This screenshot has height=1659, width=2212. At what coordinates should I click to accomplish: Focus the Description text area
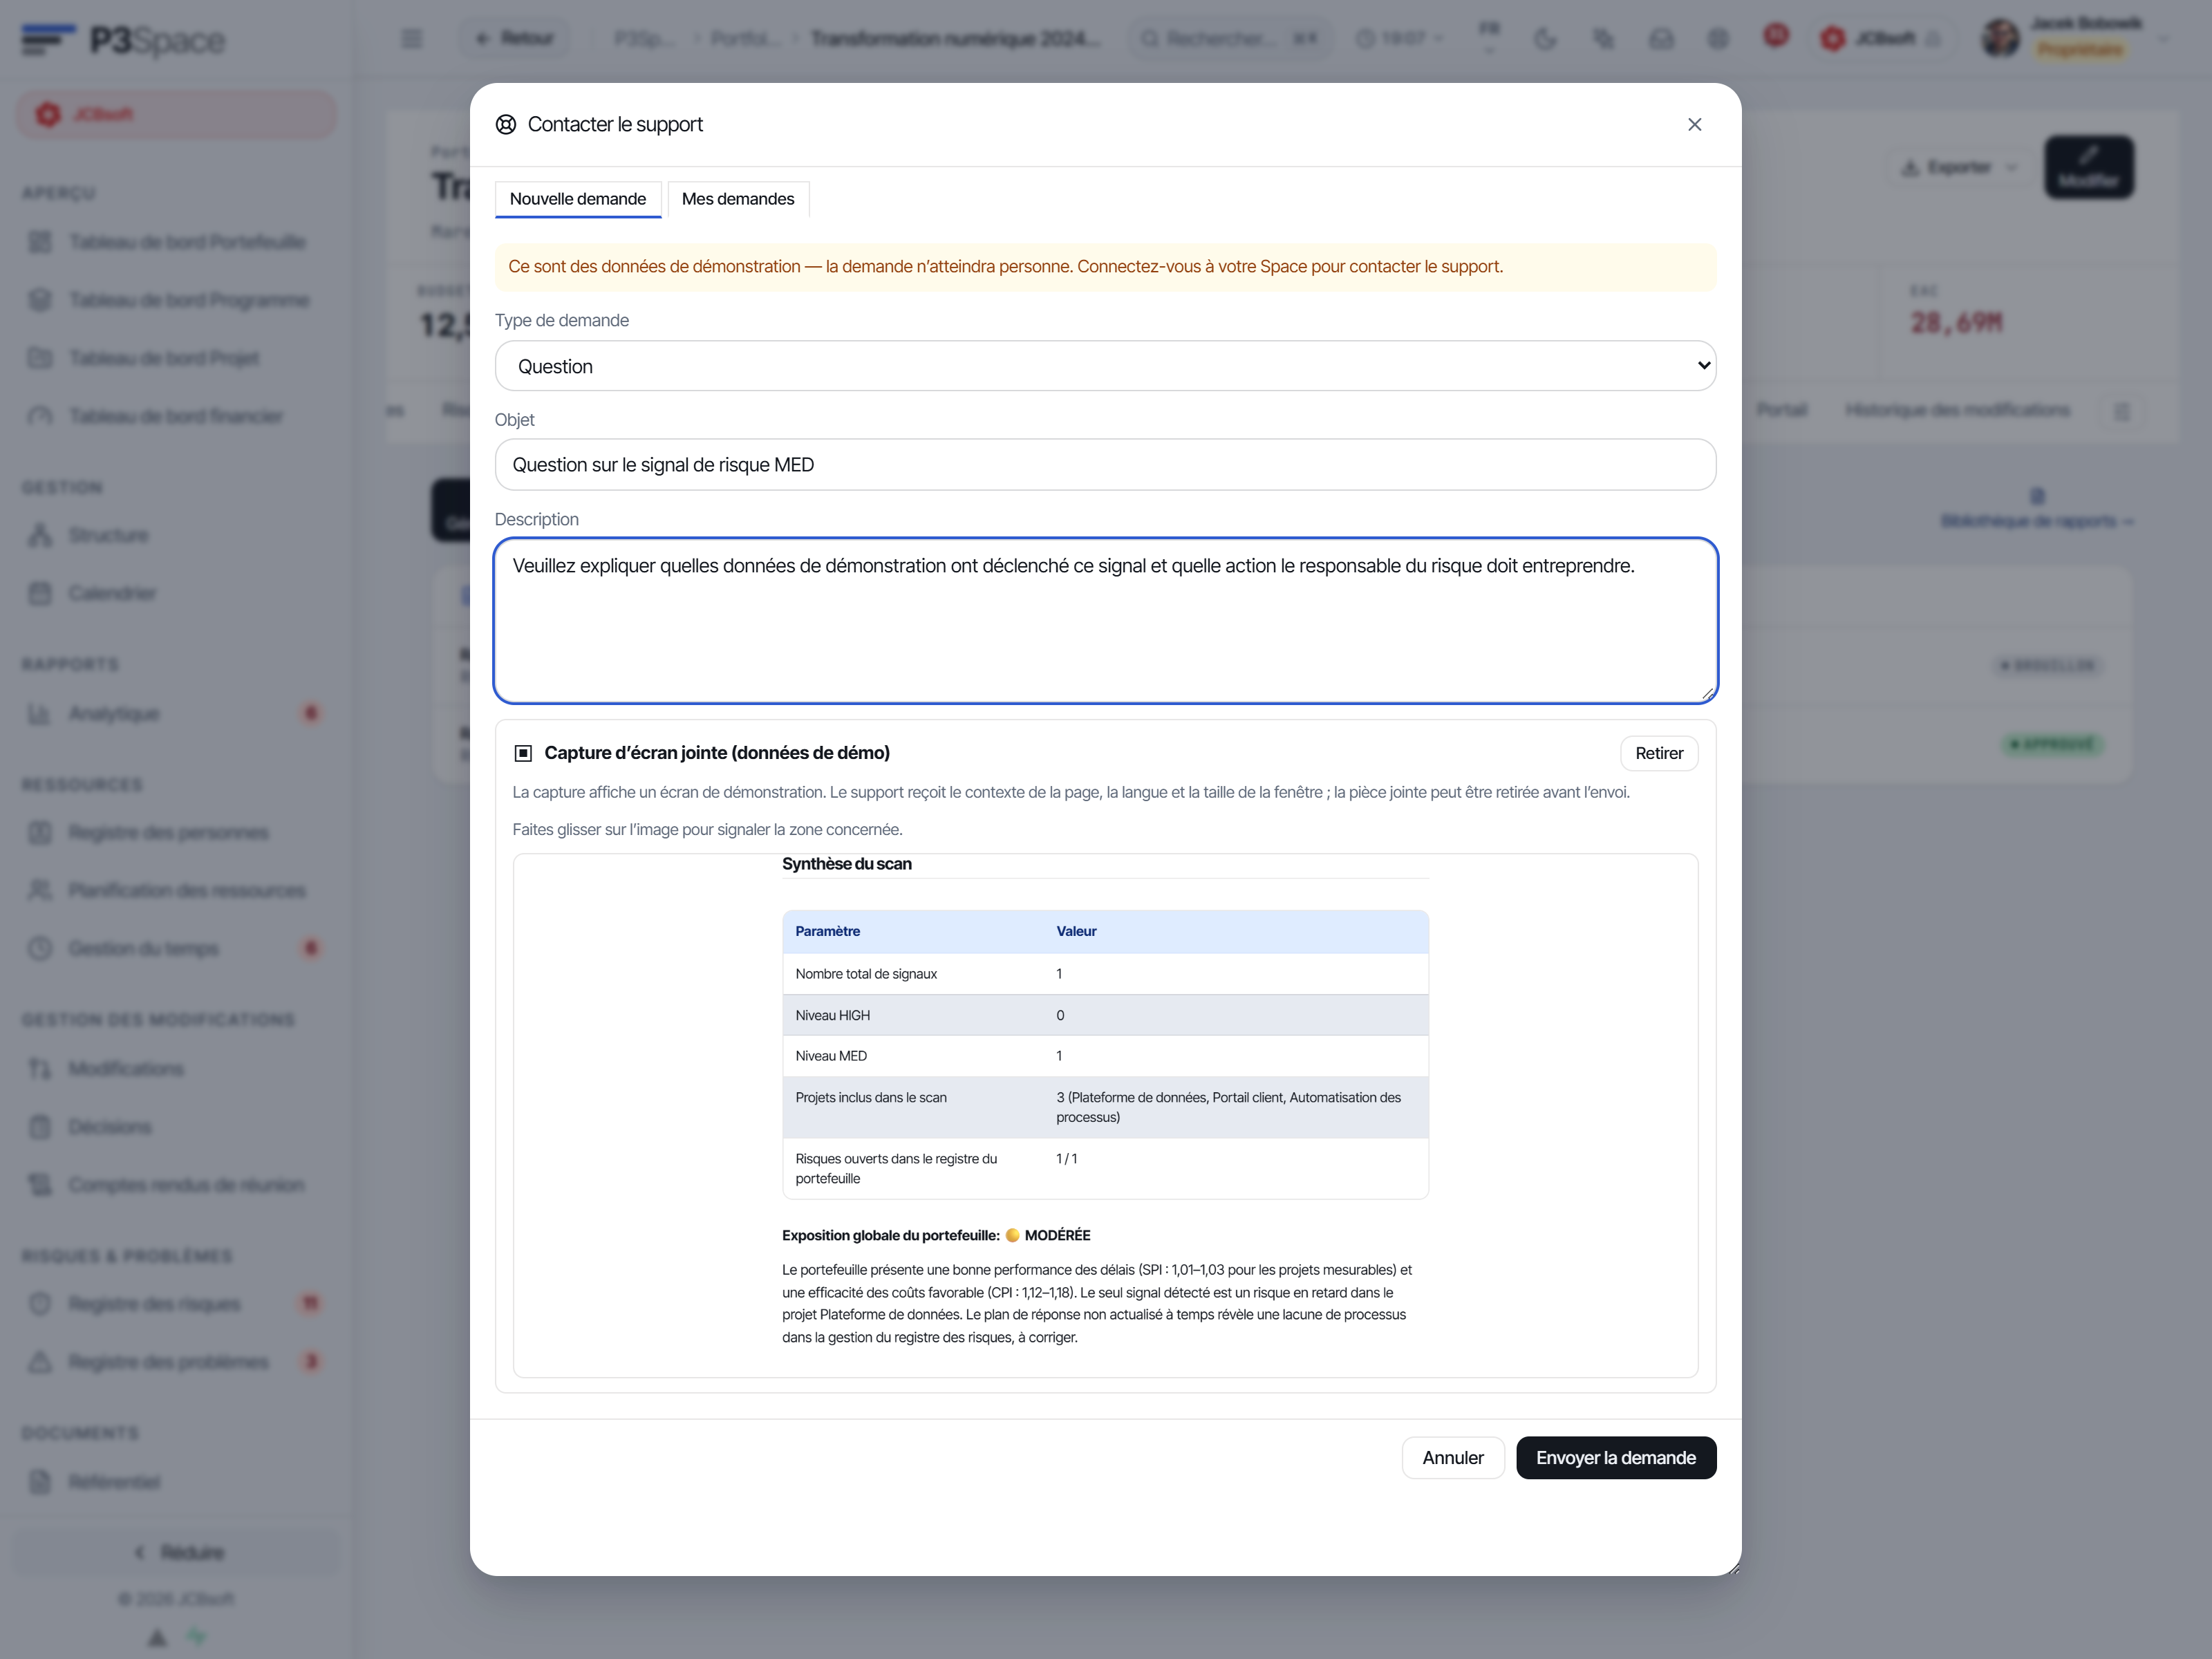tap(1105, 621)
